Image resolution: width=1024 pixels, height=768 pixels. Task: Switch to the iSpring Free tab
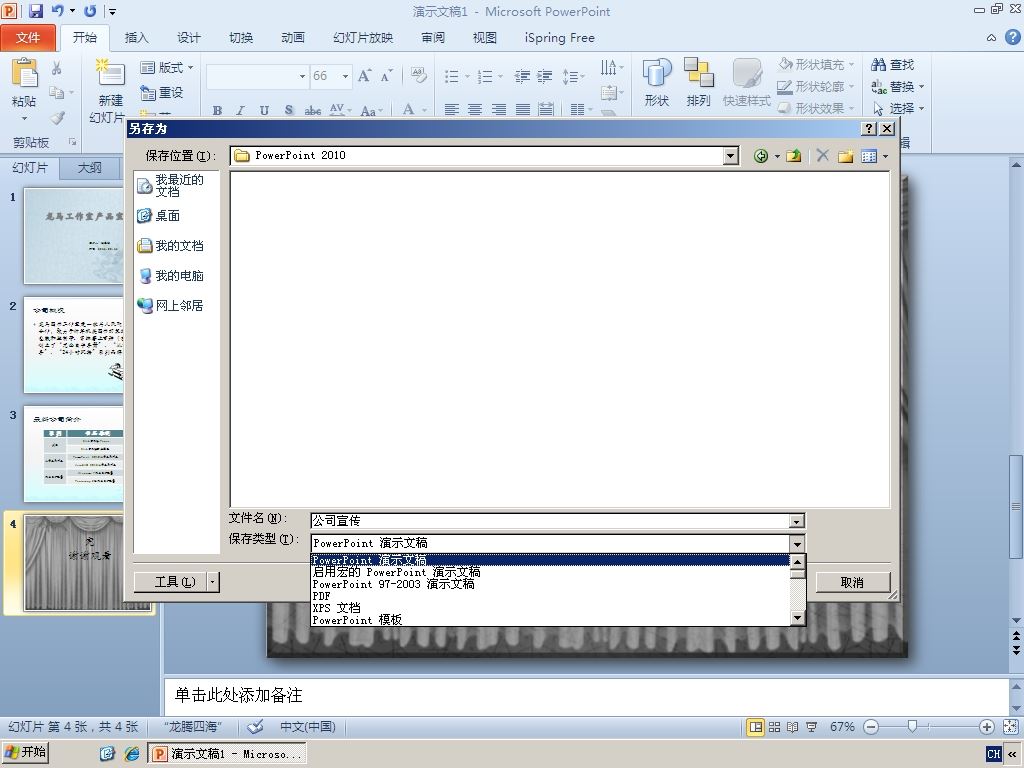(560, 38)
